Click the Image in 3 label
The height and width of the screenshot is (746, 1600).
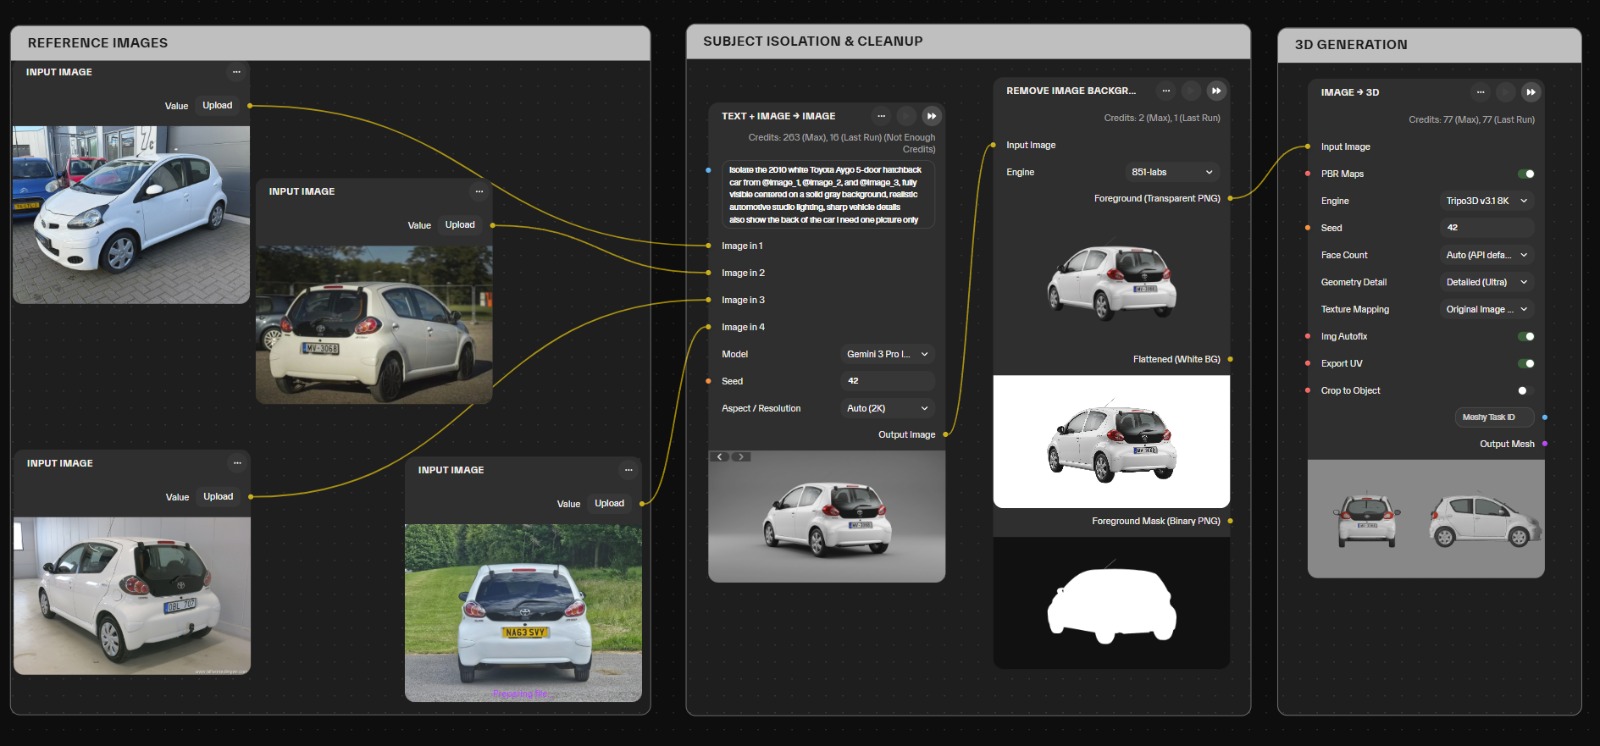[743, 300]
